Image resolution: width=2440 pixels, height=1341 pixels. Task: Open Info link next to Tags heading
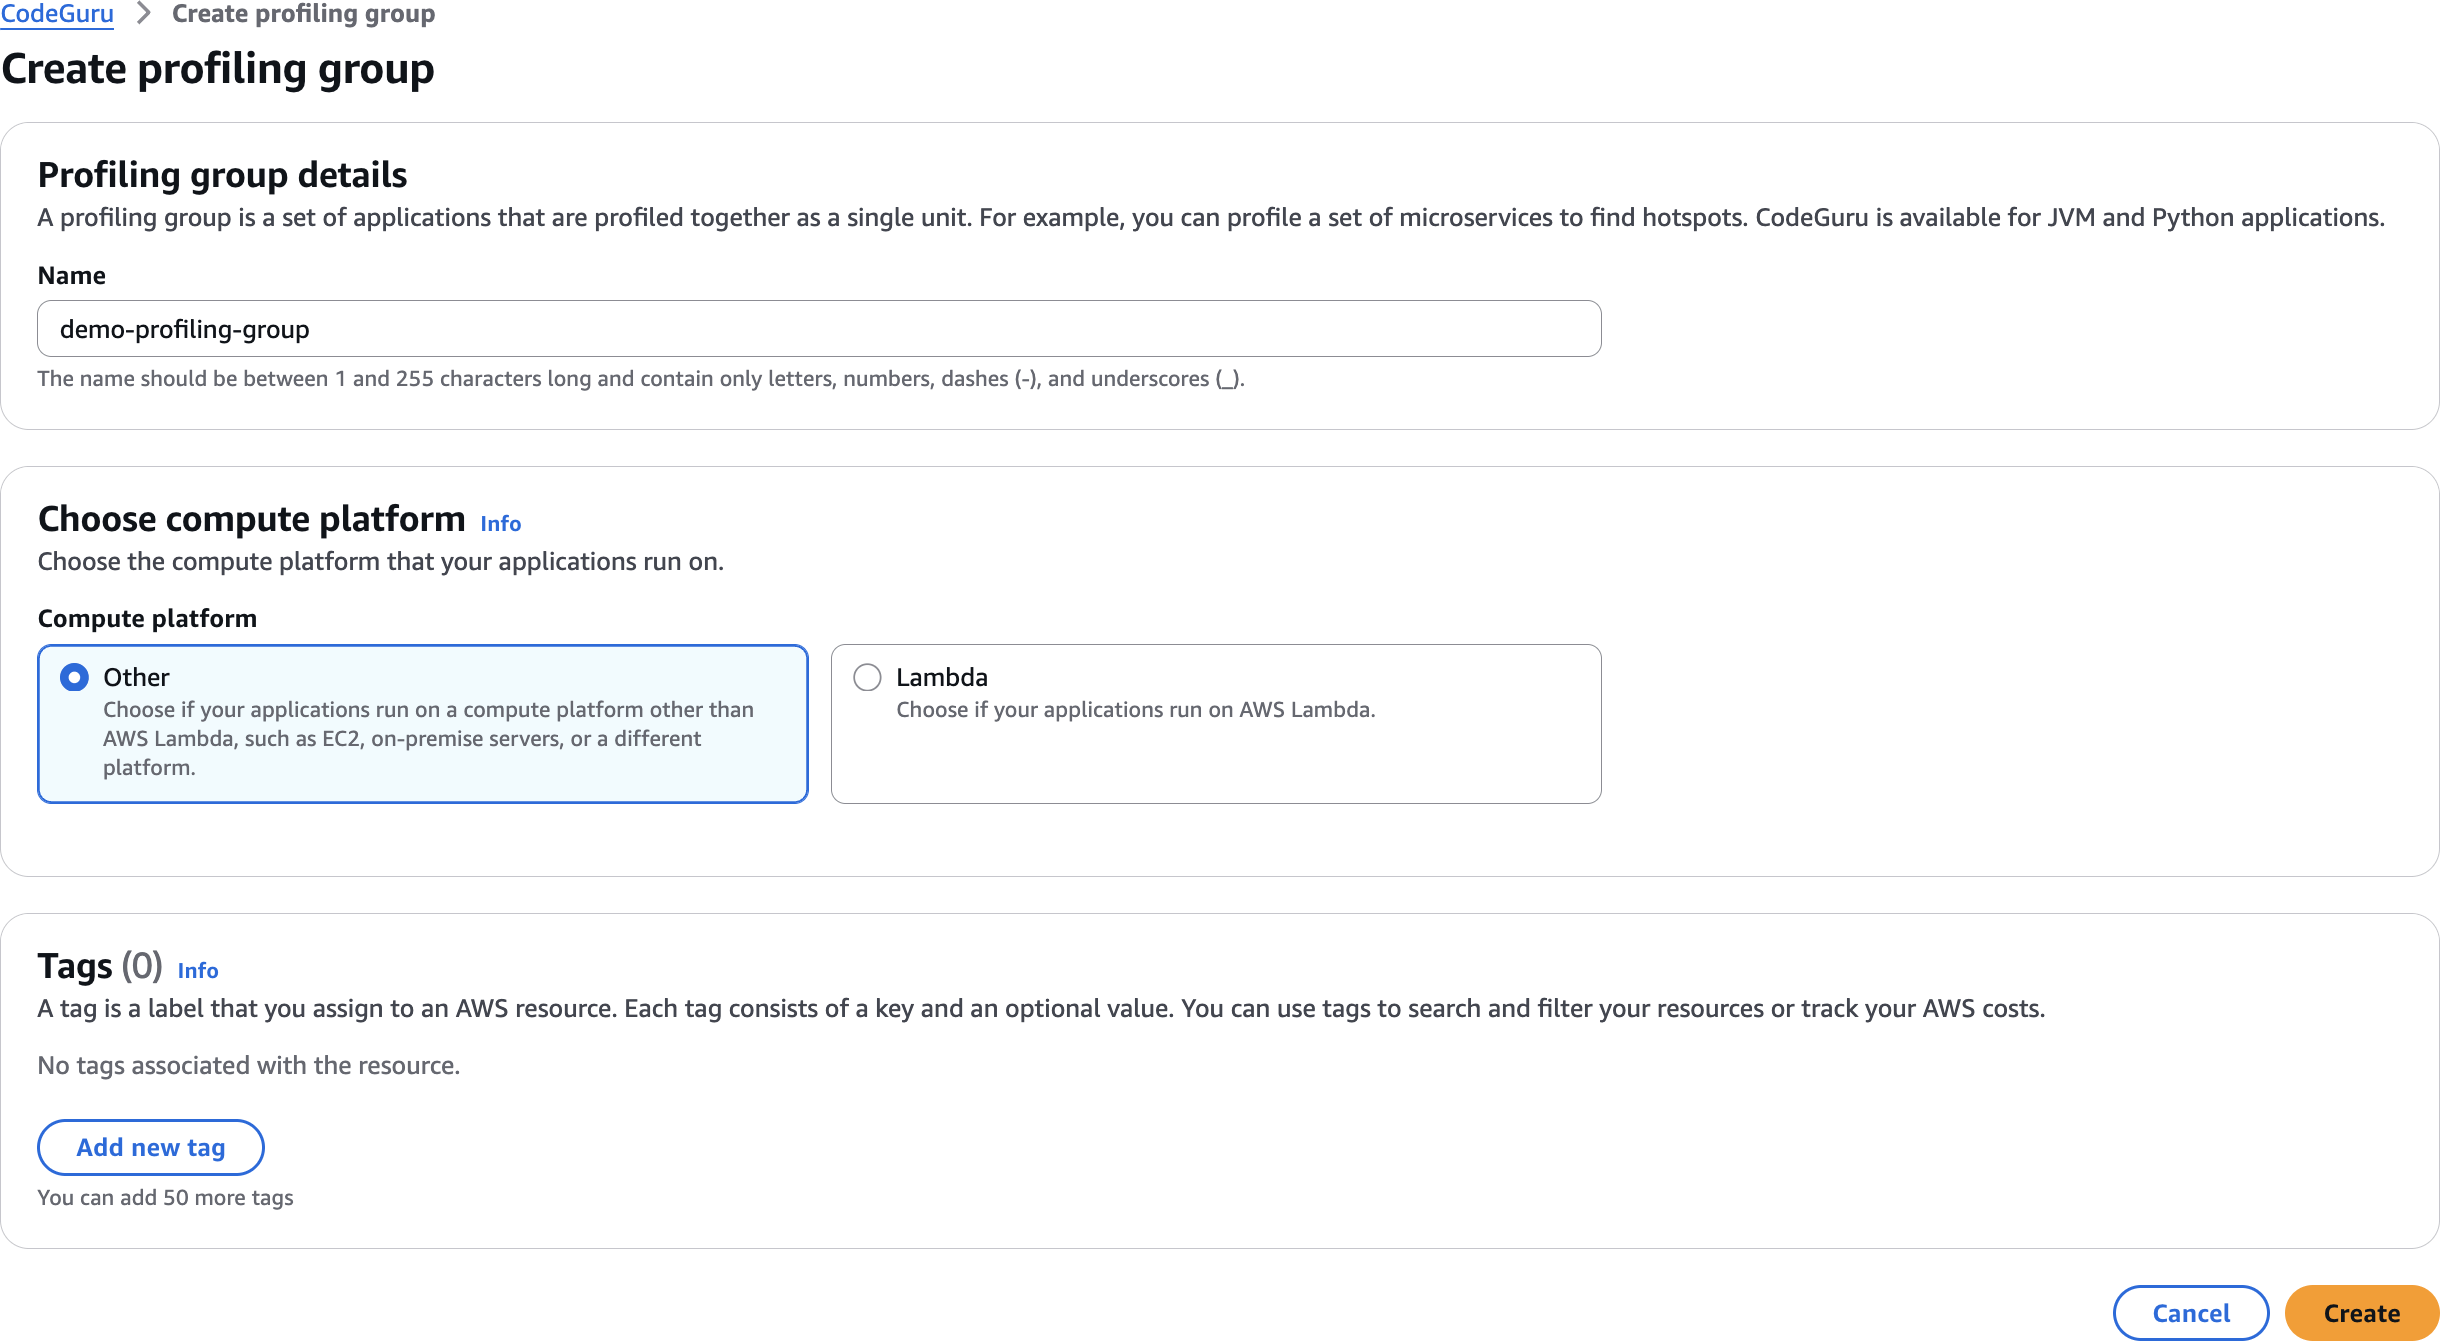(197, 970)
